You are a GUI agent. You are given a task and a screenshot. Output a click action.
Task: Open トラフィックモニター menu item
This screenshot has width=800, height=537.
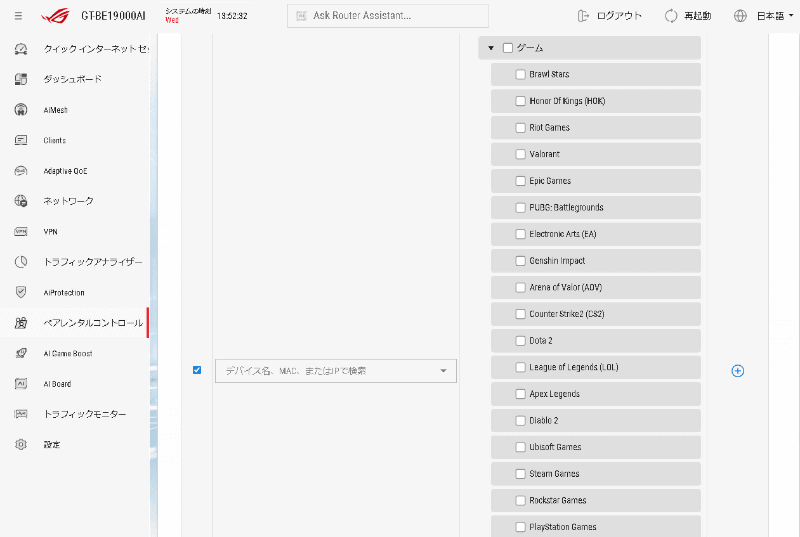(x=85, y=414)
